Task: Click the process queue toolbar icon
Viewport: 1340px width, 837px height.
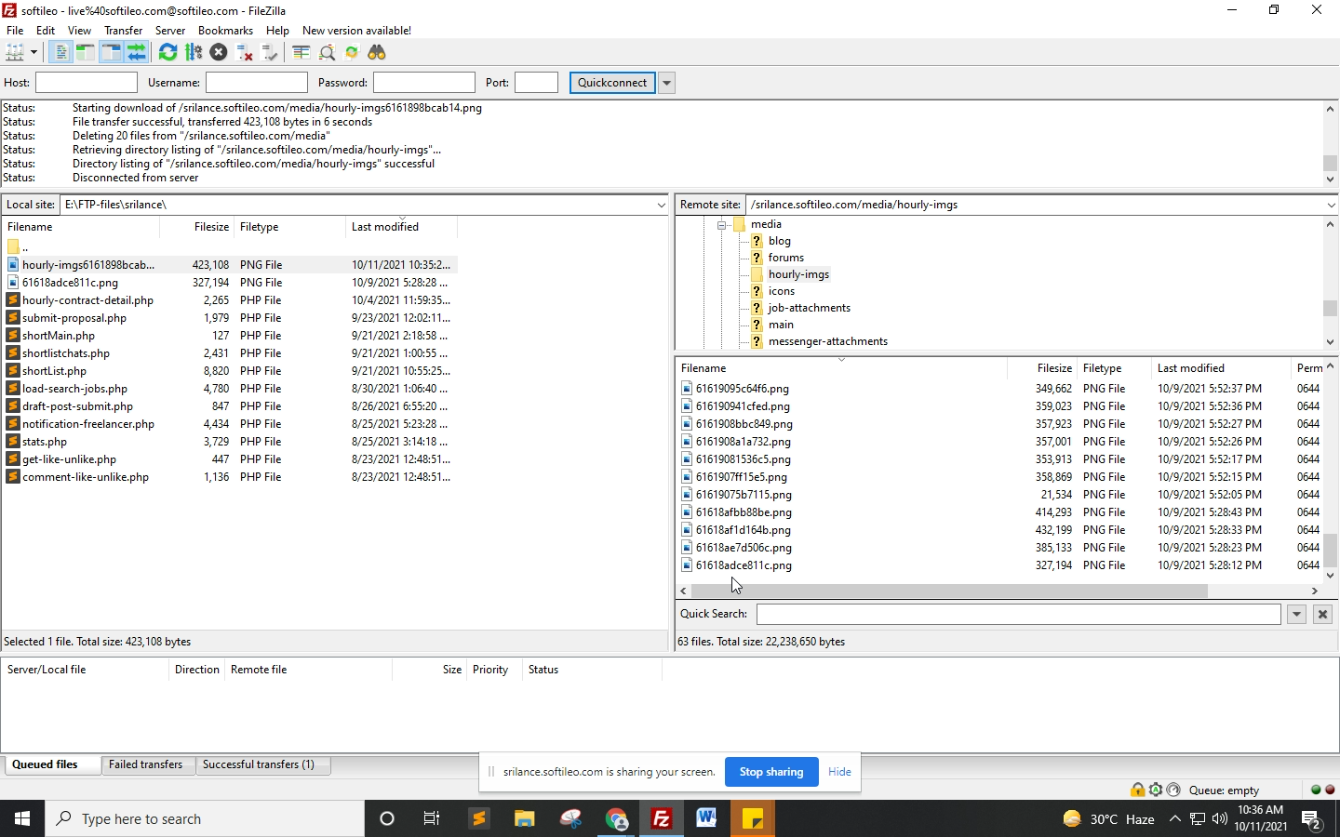Action: point(193,53)
